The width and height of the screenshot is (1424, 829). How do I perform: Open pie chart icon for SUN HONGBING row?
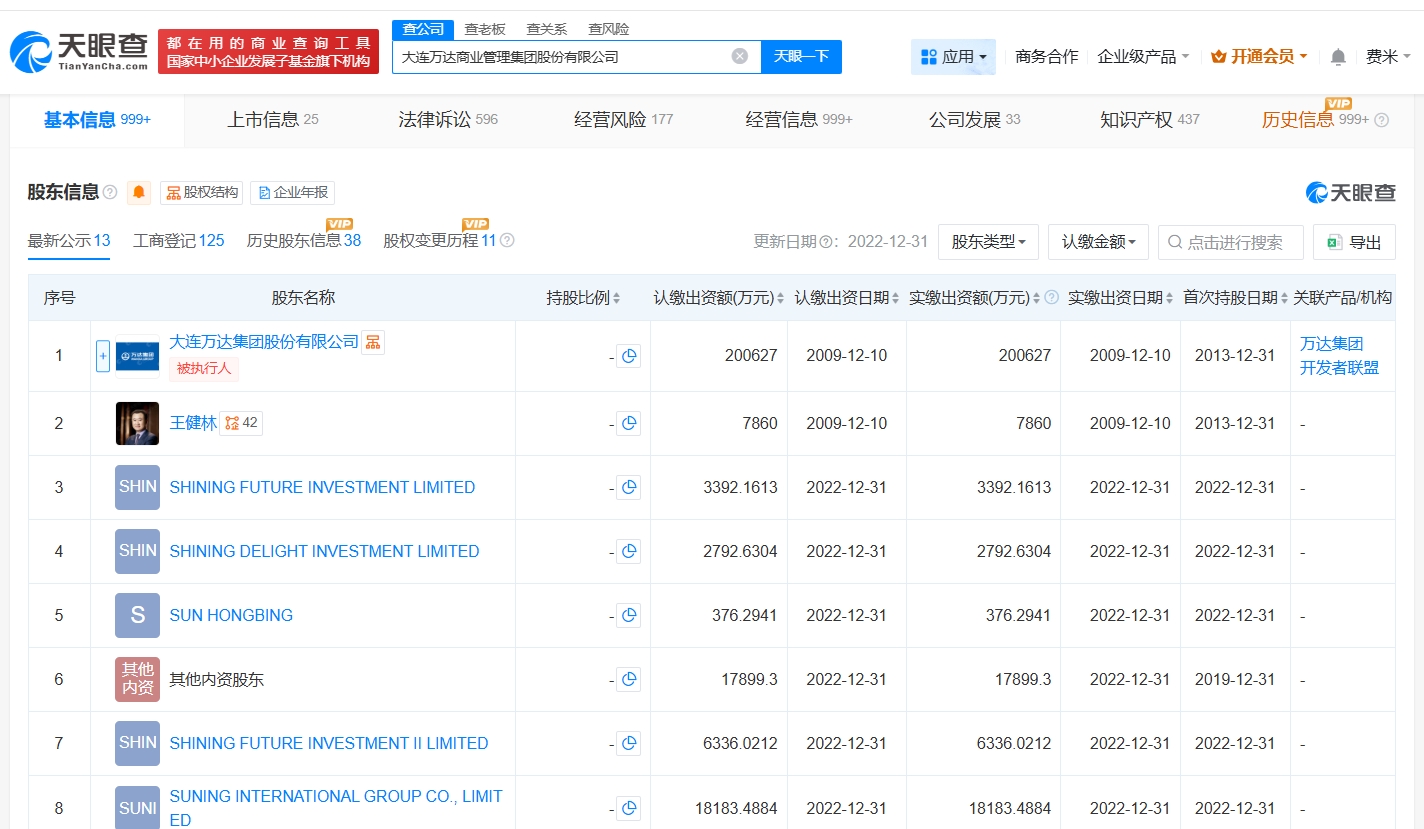point(628,615)
